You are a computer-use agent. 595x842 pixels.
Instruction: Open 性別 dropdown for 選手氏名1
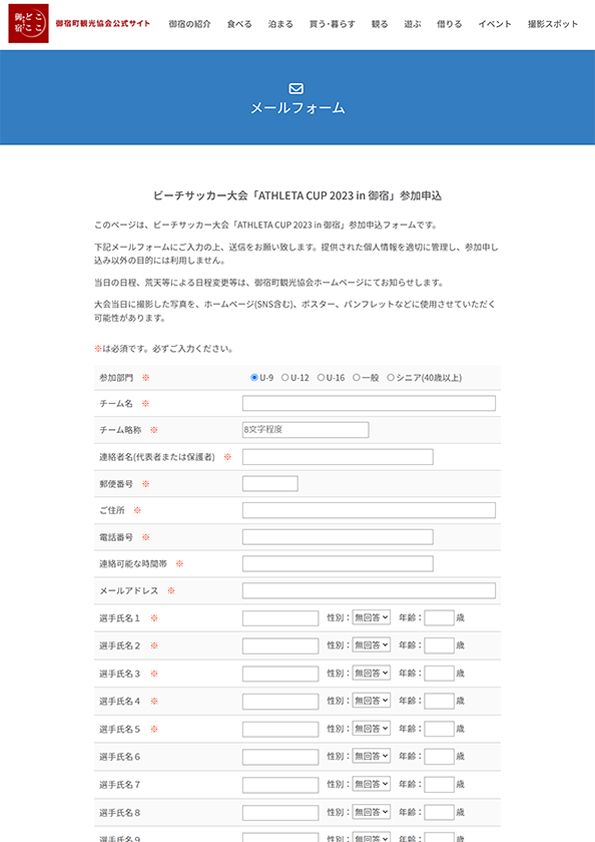click(x=371, y=618)
